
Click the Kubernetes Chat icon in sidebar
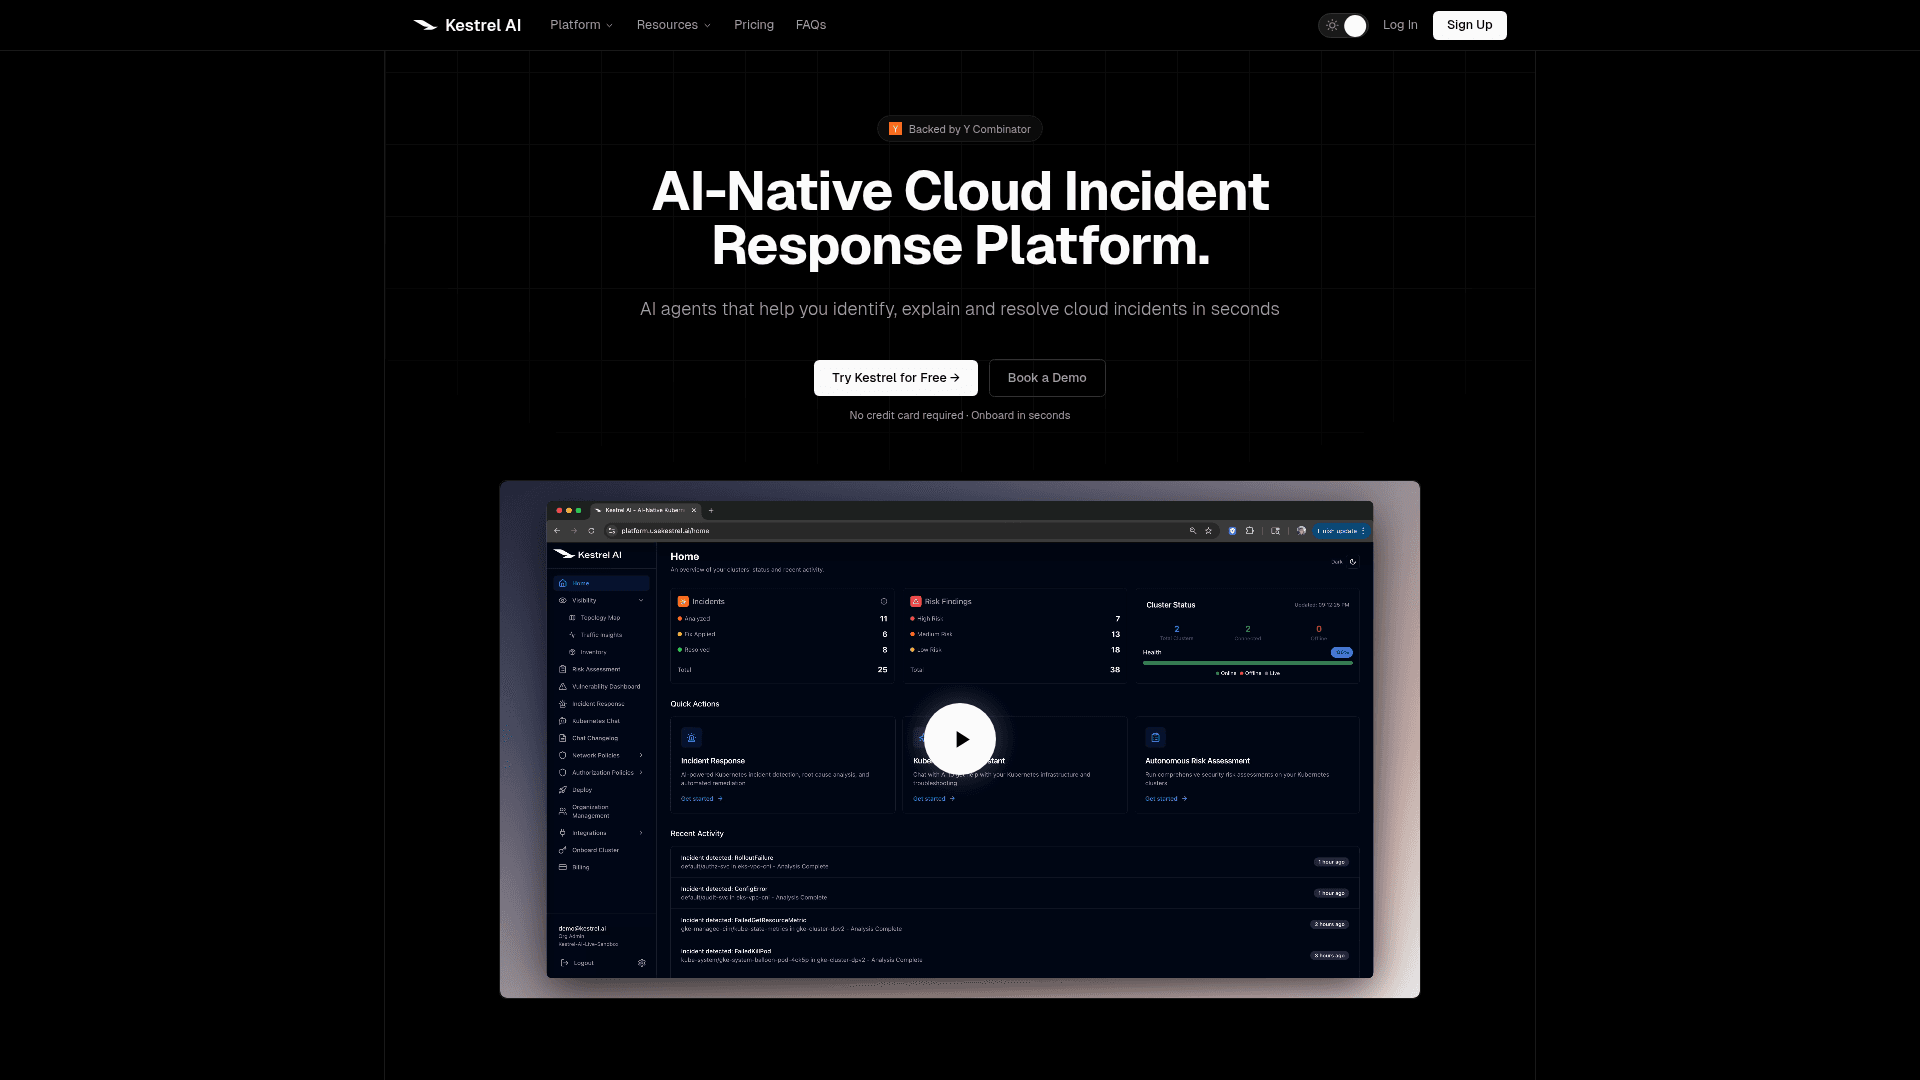click(x=563, y=721)
